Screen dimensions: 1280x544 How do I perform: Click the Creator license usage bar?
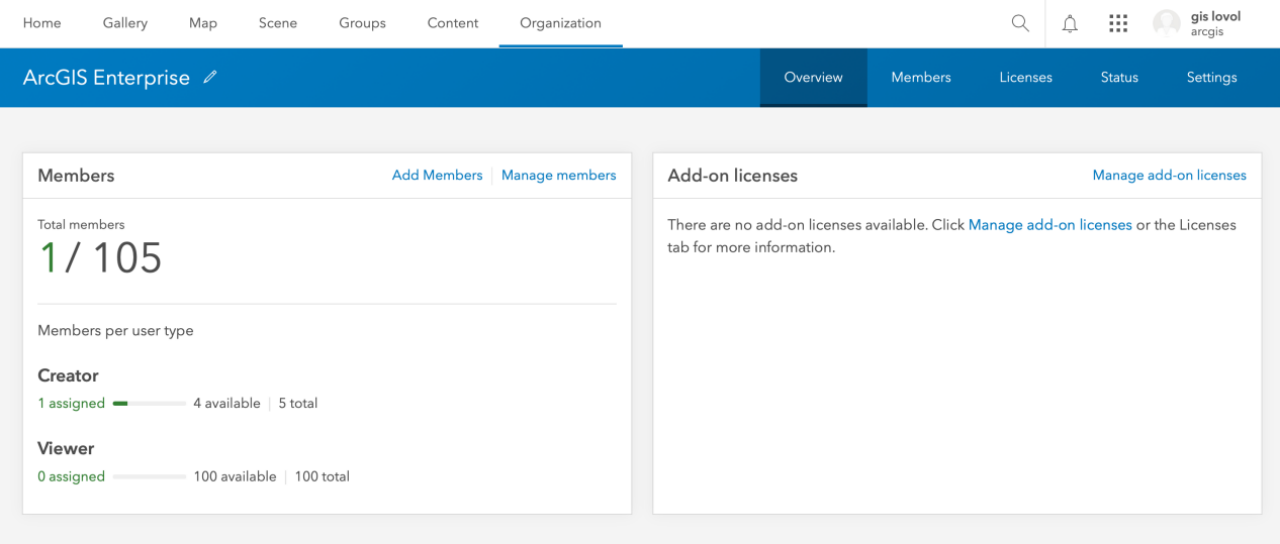(x=149, y=403)
